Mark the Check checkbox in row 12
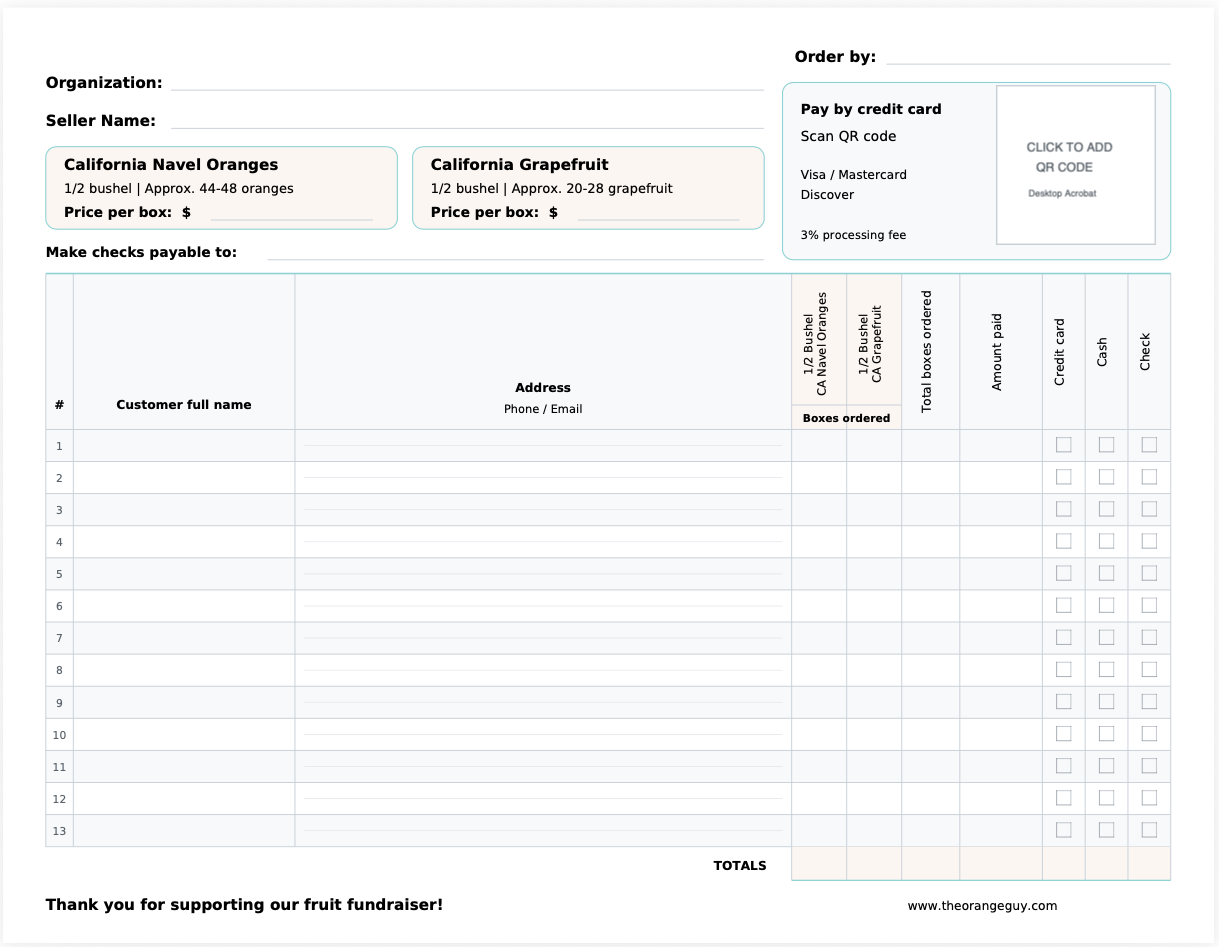Screen dimensions: 1219x947 pyautogui.click(x=1149, y=797)
